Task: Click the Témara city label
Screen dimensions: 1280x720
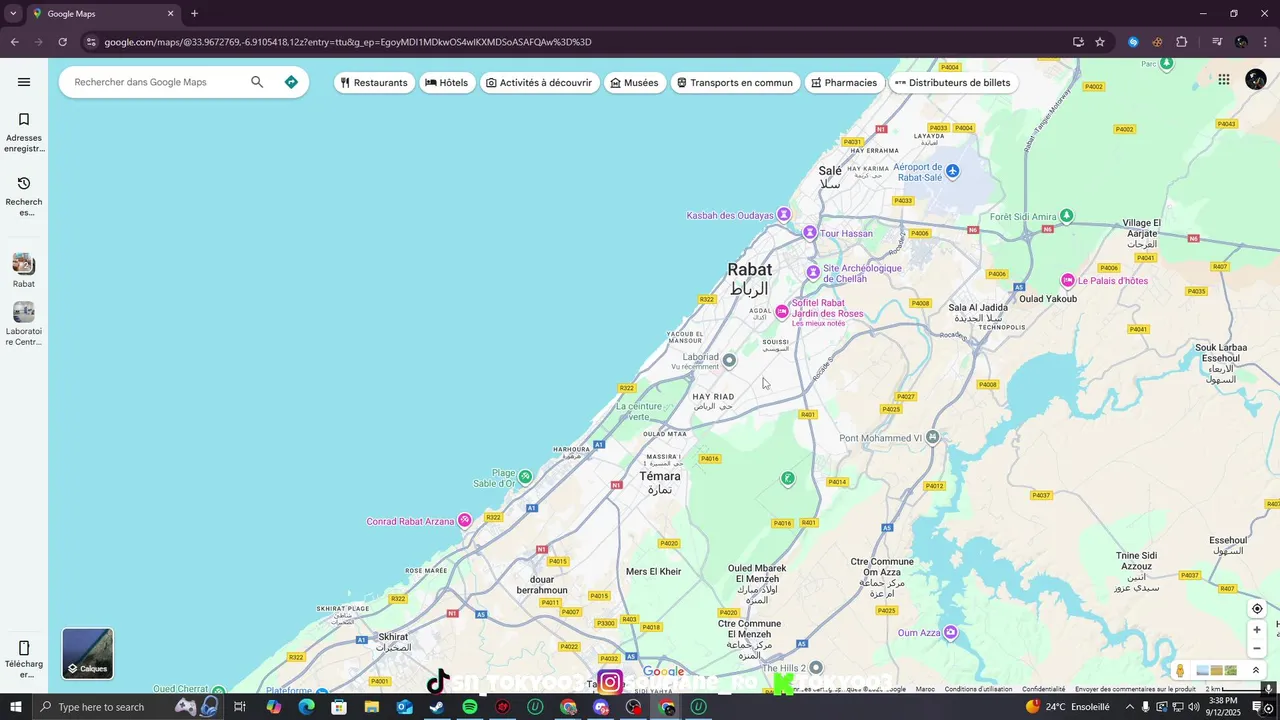Action: click(x=660, y=476)
